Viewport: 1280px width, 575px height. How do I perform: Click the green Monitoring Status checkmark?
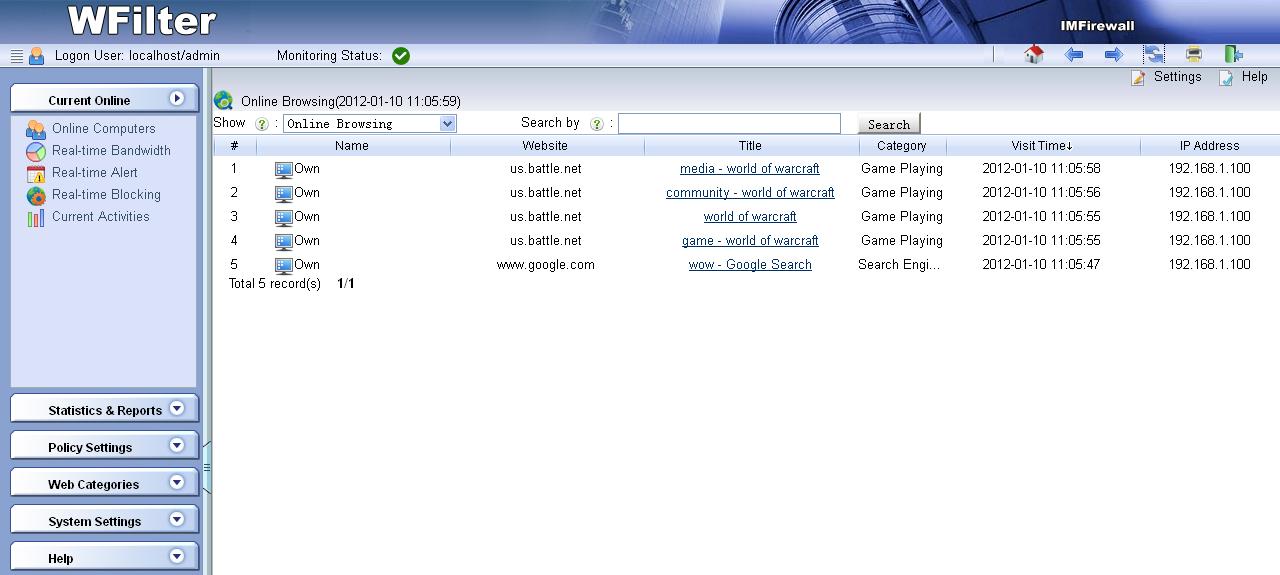click(x=401, y=56)
